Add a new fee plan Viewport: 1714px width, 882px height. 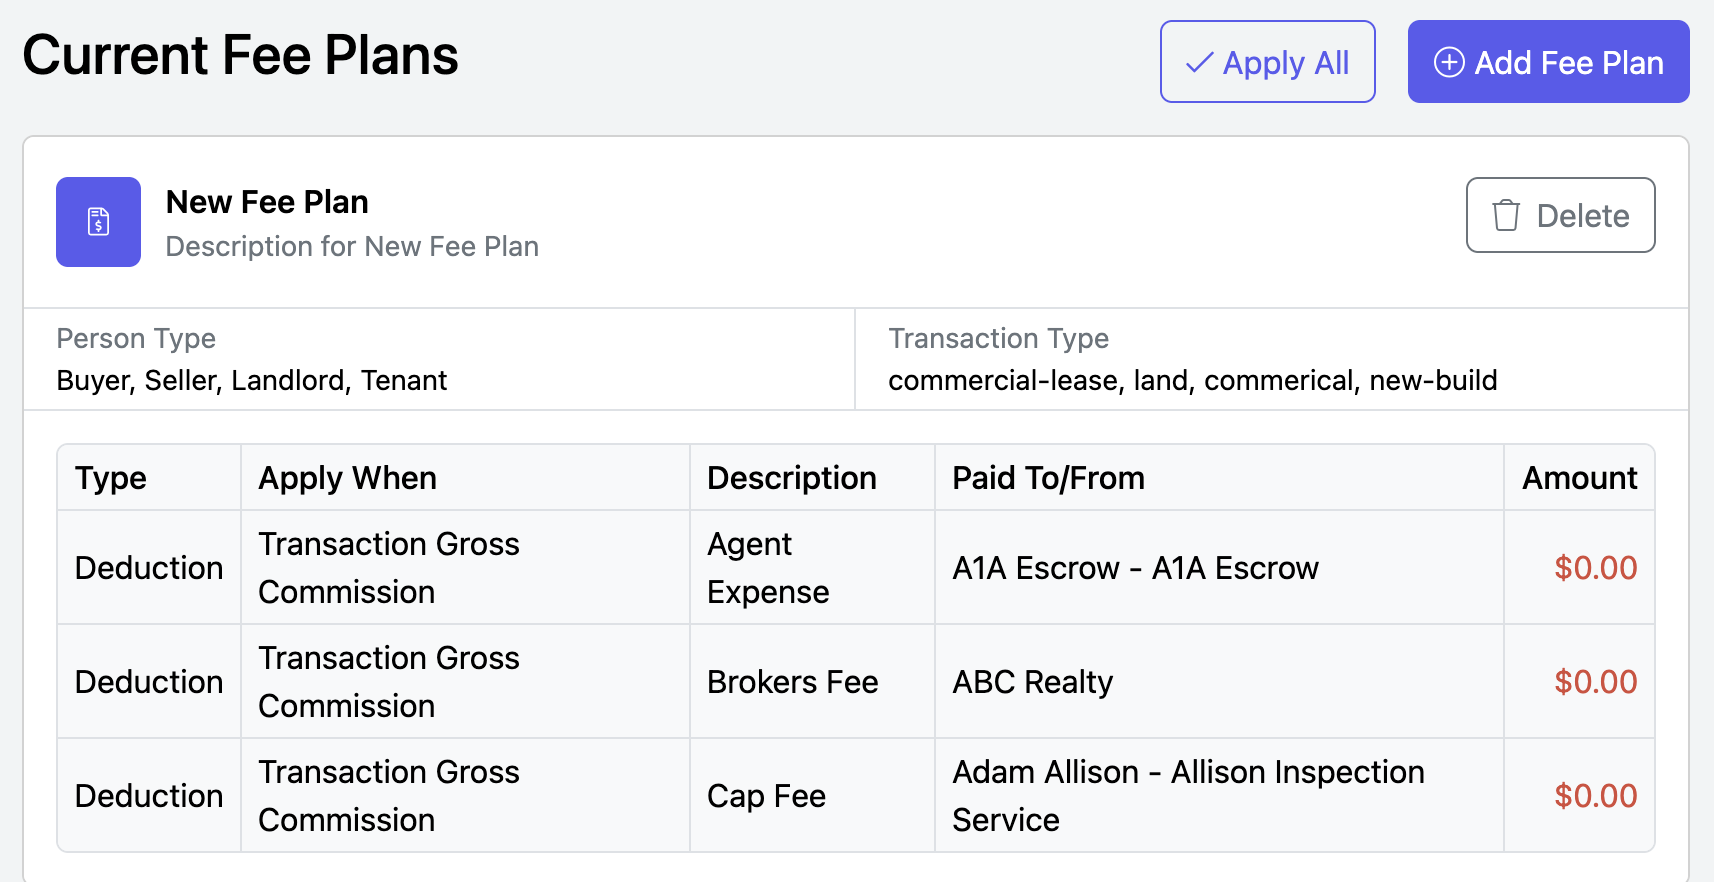coord(1548,62)
